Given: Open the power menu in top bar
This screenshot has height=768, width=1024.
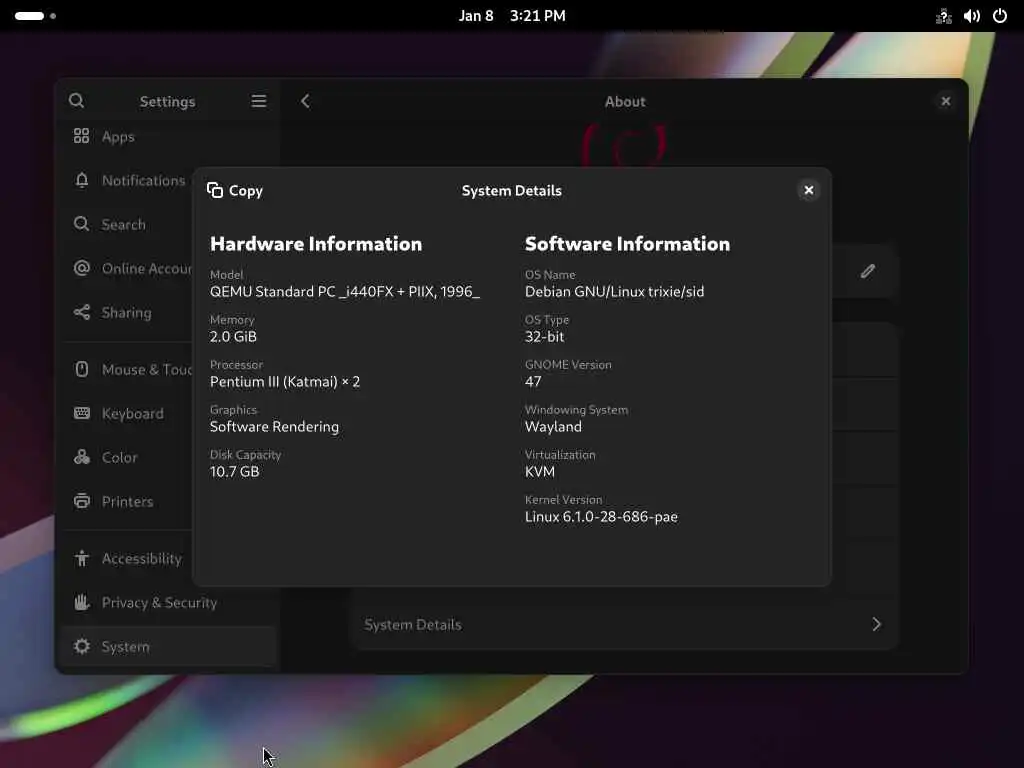Looking at the screenshot, I should 1000,16.
